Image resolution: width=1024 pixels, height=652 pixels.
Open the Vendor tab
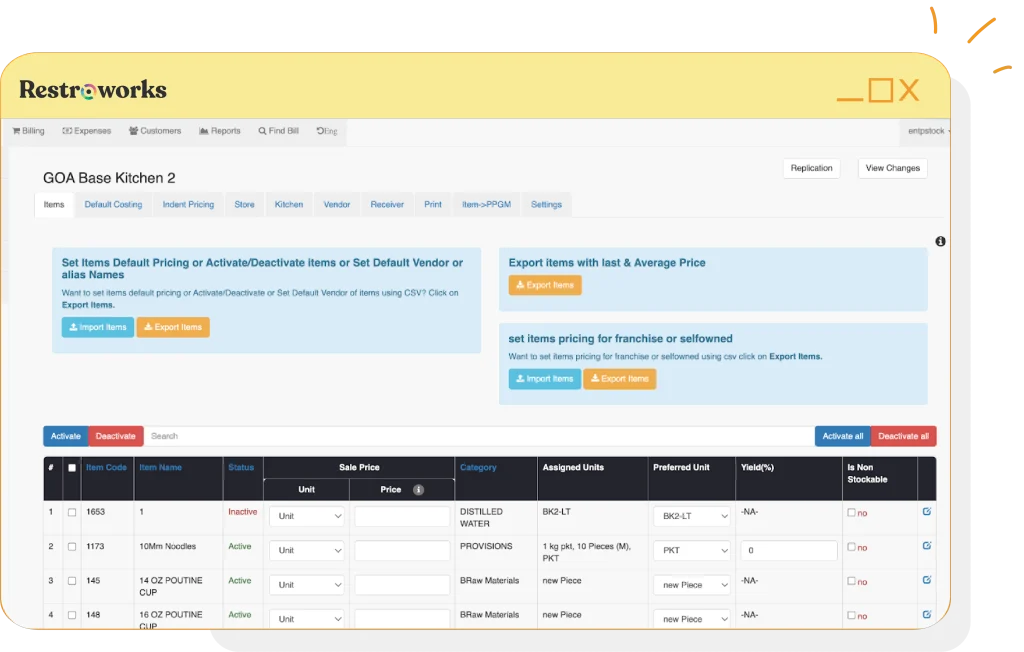coord(337,204)
